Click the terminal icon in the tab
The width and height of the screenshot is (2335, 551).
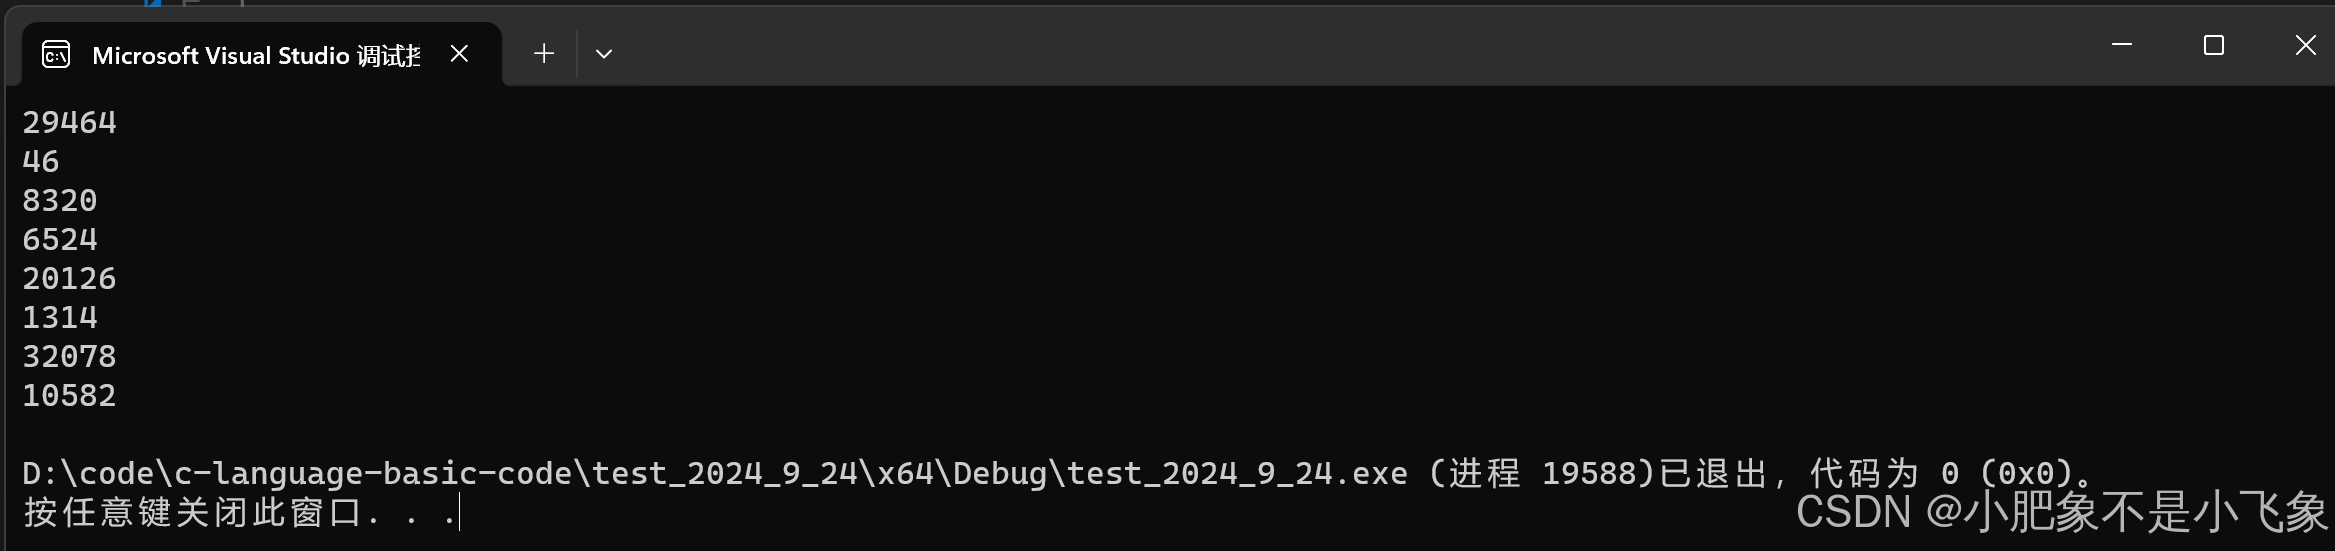pos(56,54)
